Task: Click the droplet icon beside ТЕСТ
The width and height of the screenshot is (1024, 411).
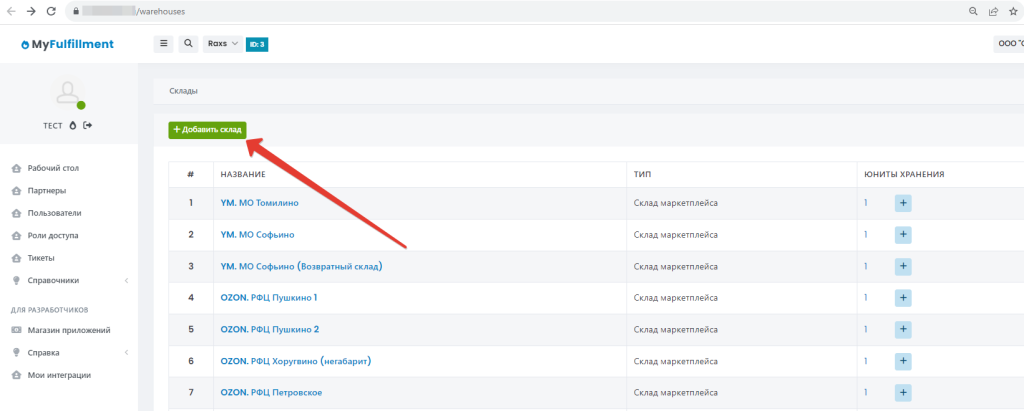Action: click(73, 125)
